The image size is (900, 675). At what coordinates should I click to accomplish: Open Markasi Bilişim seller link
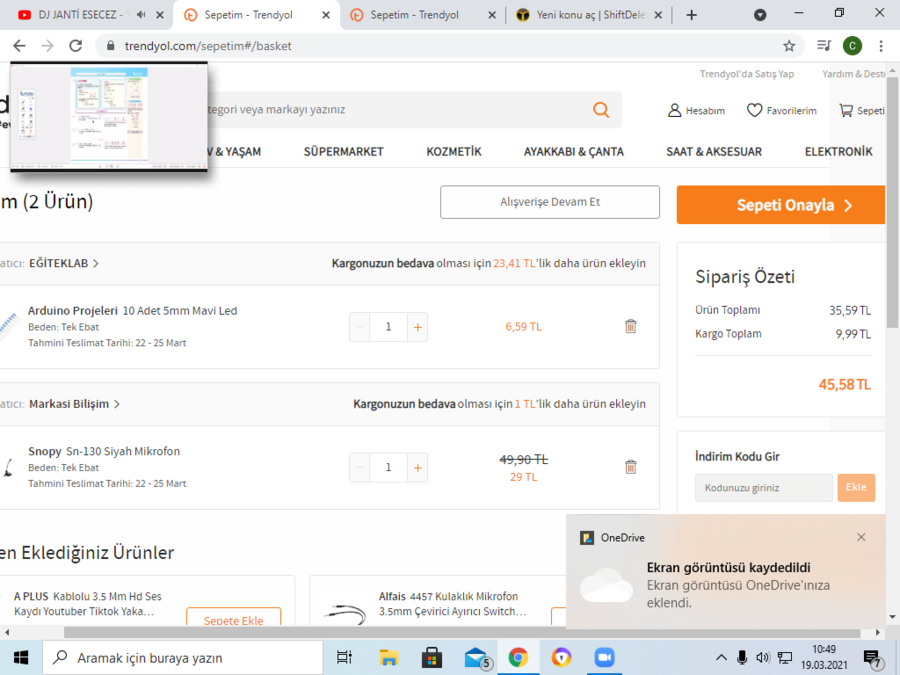point(75,404)
